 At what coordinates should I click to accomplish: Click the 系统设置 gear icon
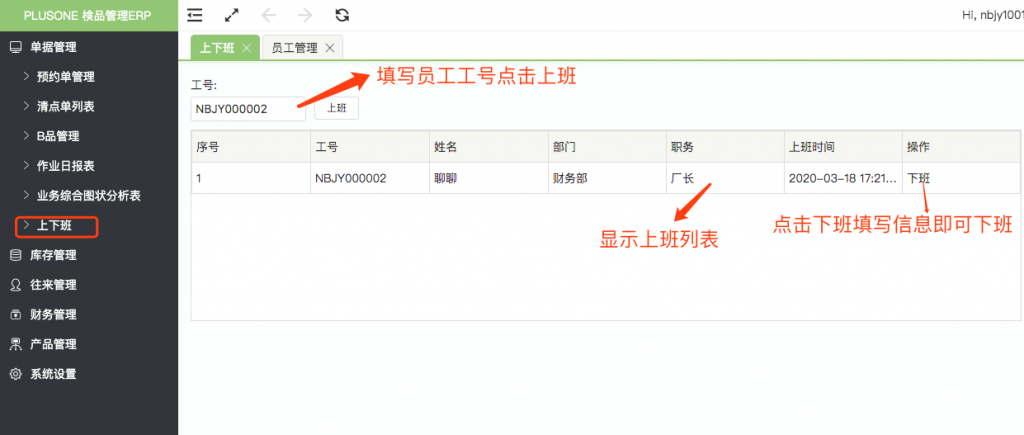pyautogui.click(x=16, y=374)
